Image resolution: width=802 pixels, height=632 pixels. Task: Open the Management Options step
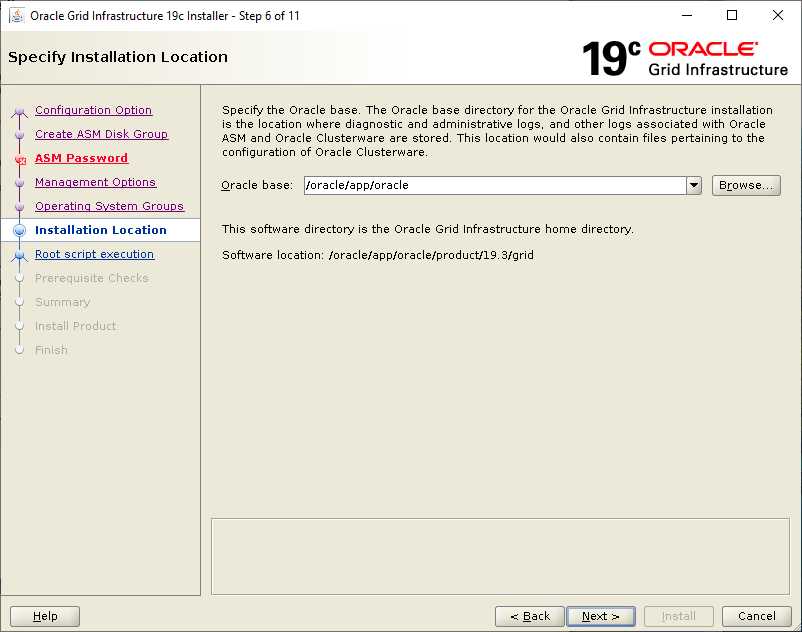[x=95, y=182]
